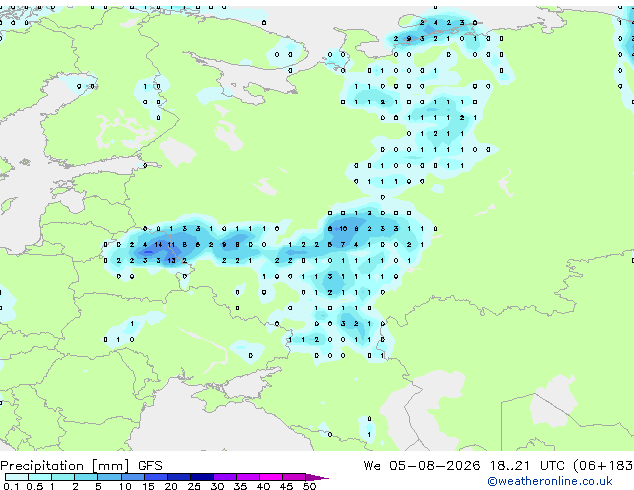The image size is (634, 490).
Task: Click the 'Precipitation [mm] GFS' title text
Action: [81, 466]
